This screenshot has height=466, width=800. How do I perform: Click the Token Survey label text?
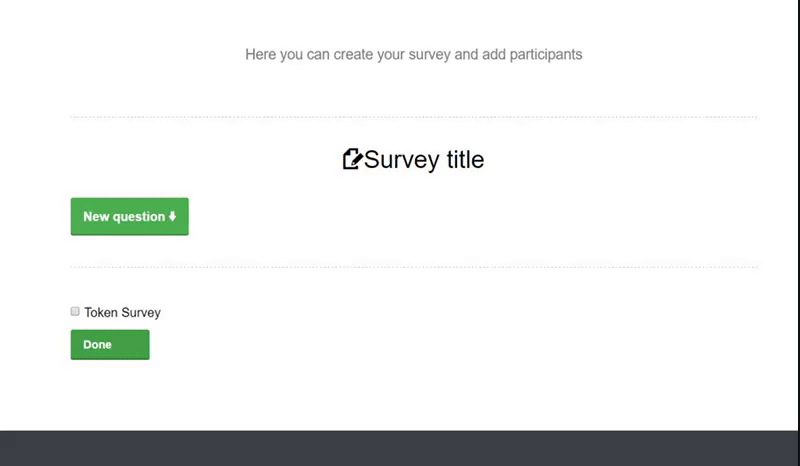122,312
